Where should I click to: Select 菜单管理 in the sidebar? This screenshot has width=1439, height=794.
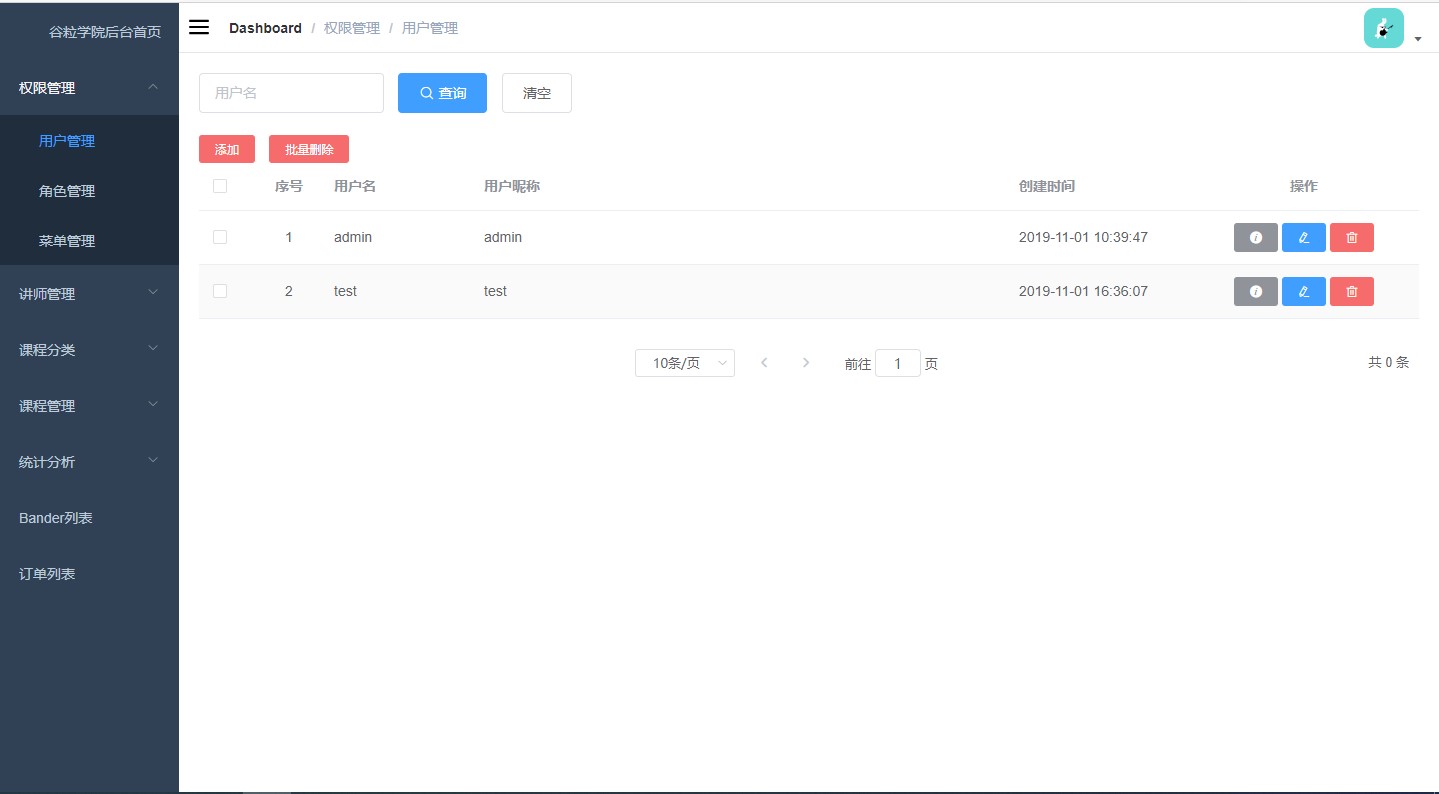(x=67, y=240)
